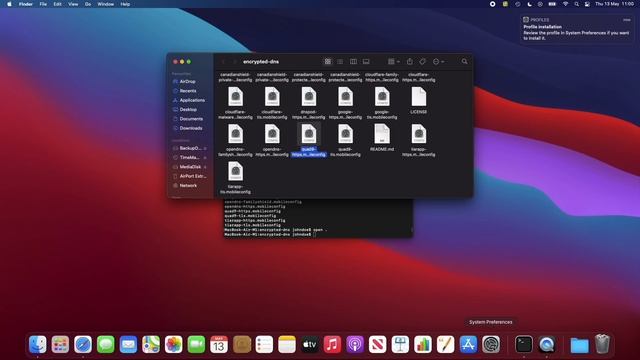This screenshot has width=640, height=360.
Task: Switch Finder to column view
Action: (353, 62)
